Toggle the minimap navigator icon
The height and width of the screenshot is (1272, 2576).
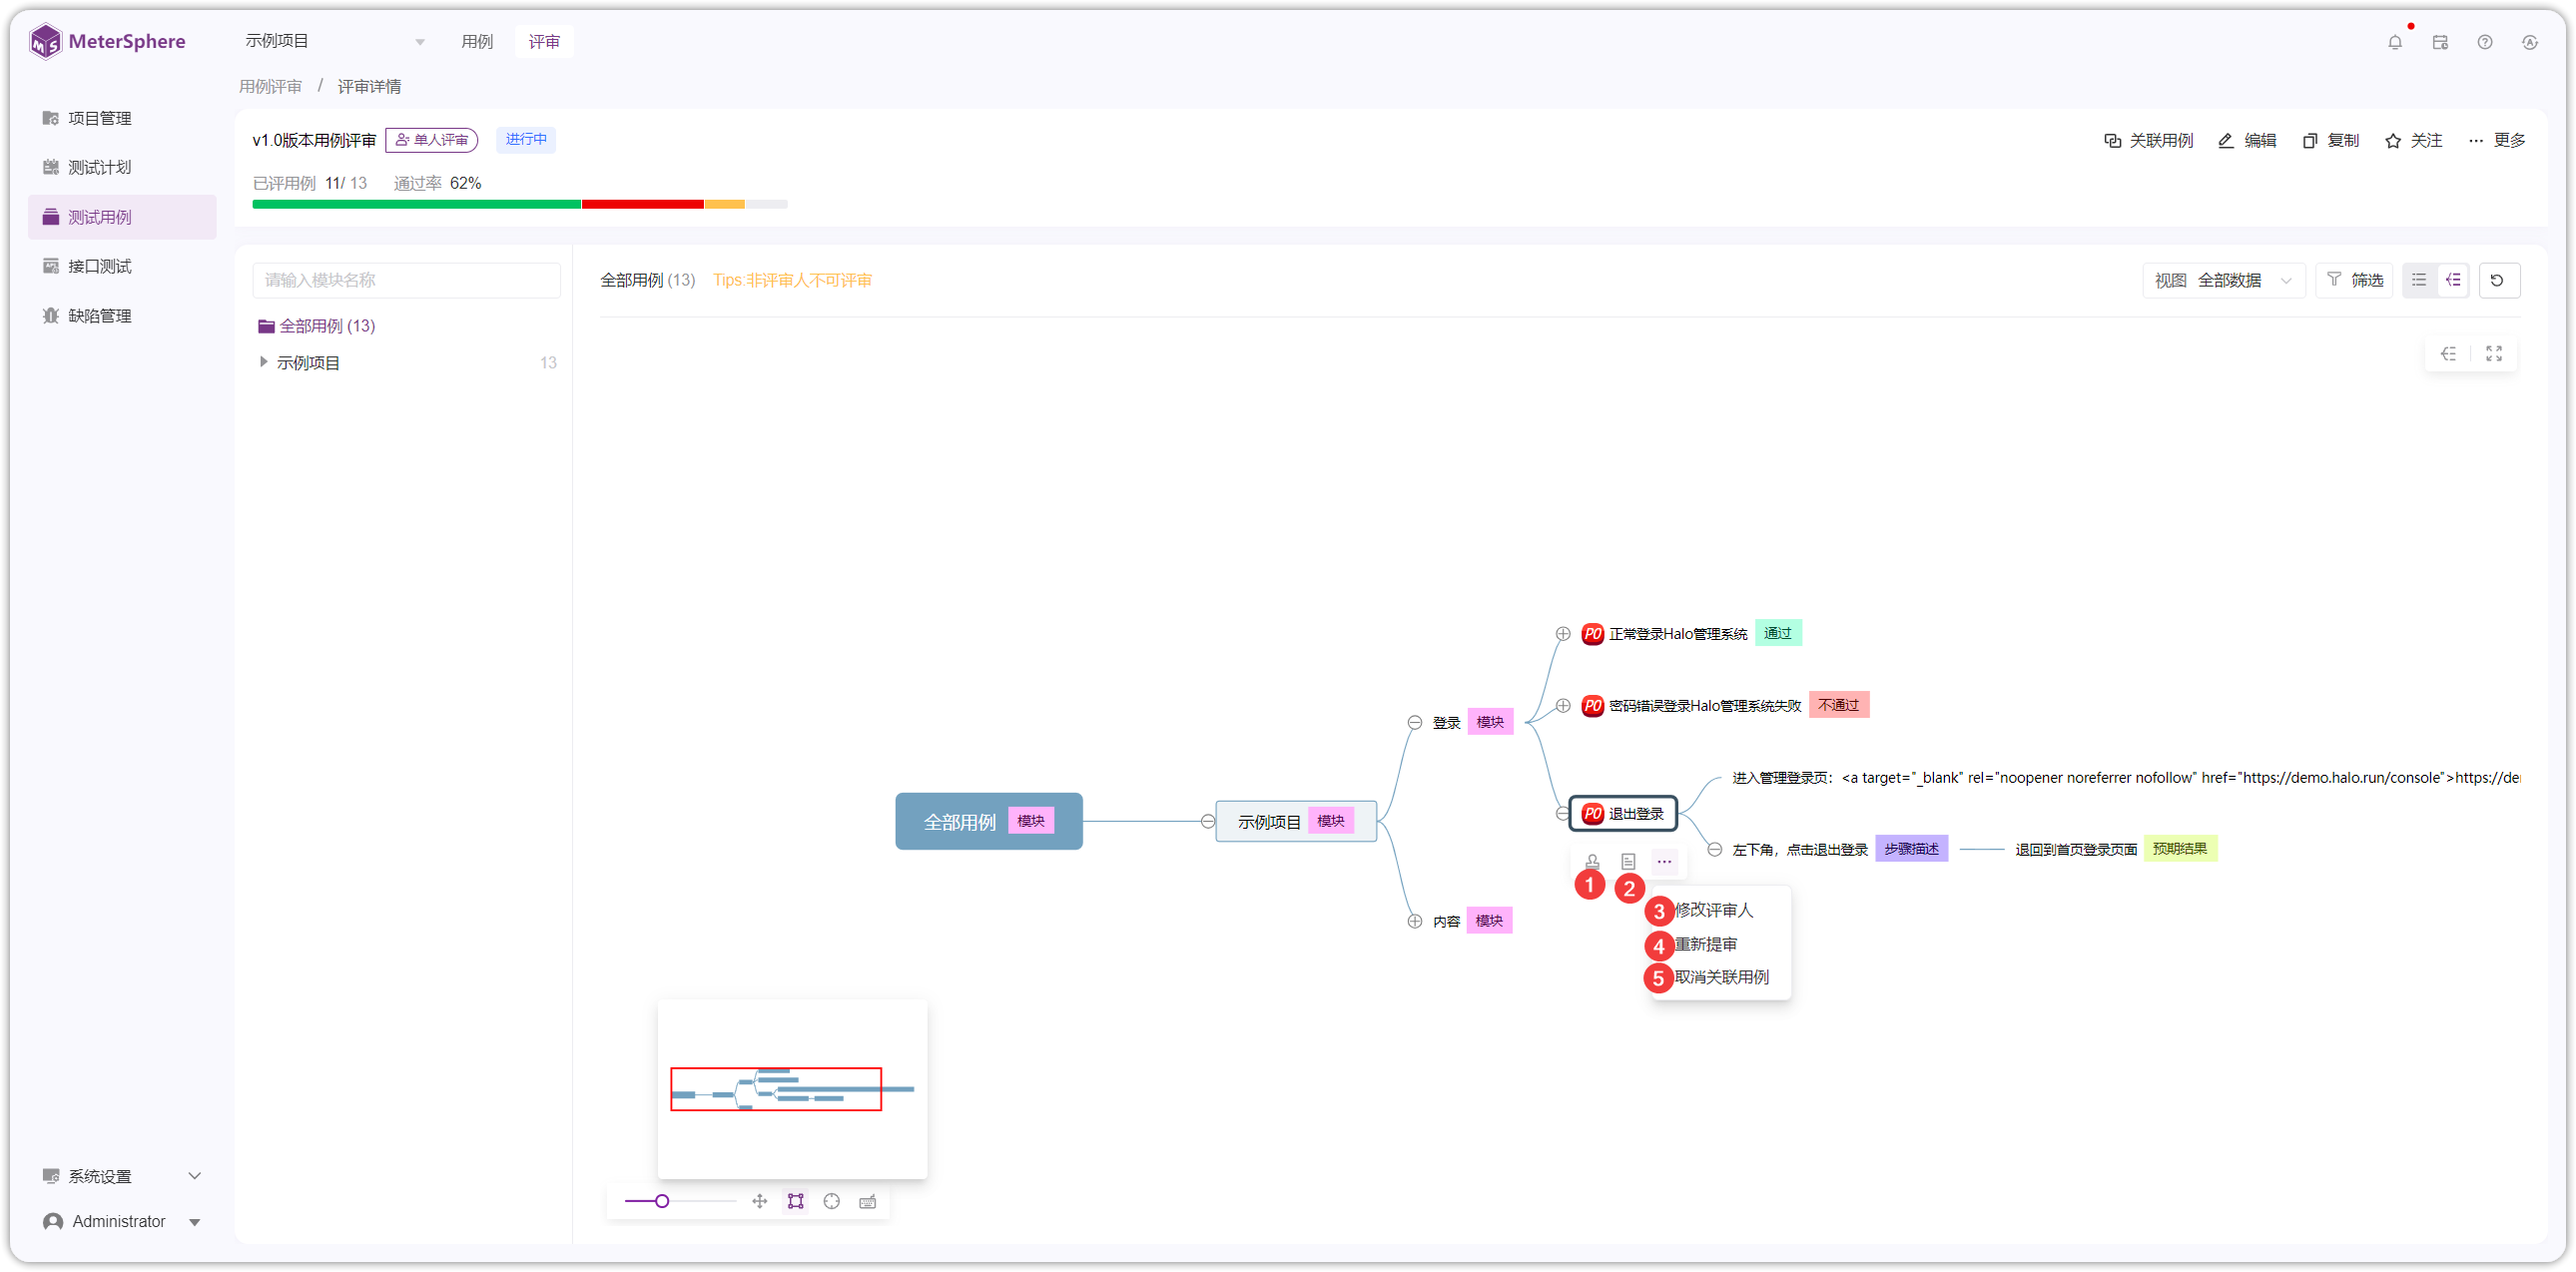[795, 1201]
